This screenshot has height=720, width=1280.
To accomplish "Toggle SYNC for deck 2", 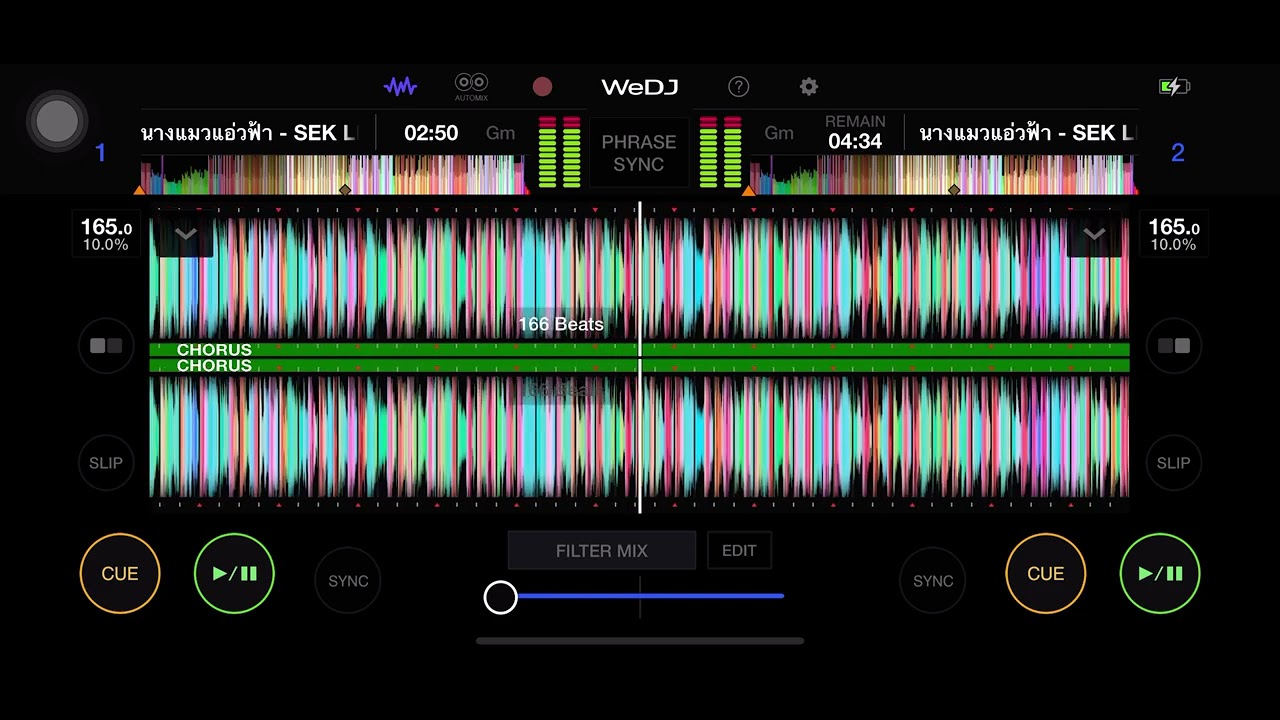I will tap(933, 581).
